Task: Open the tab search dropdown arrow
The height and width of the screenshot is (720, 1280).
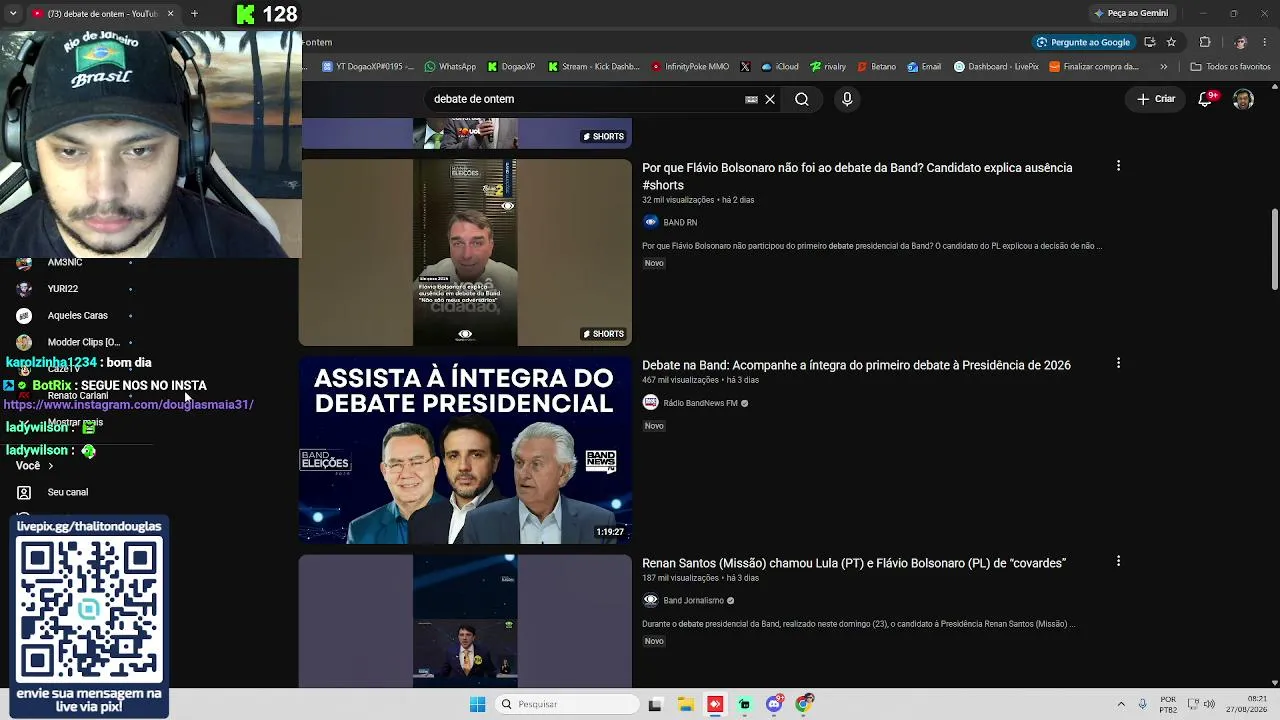Action: click(13, 13)
